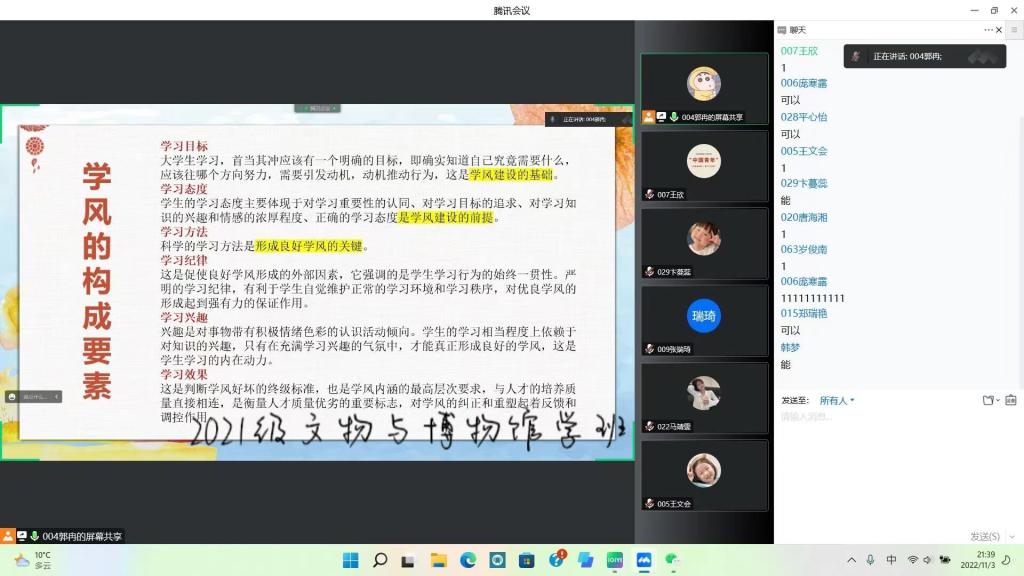Open the weather widget showing 10°C
1024x576 pixels.
33,560
